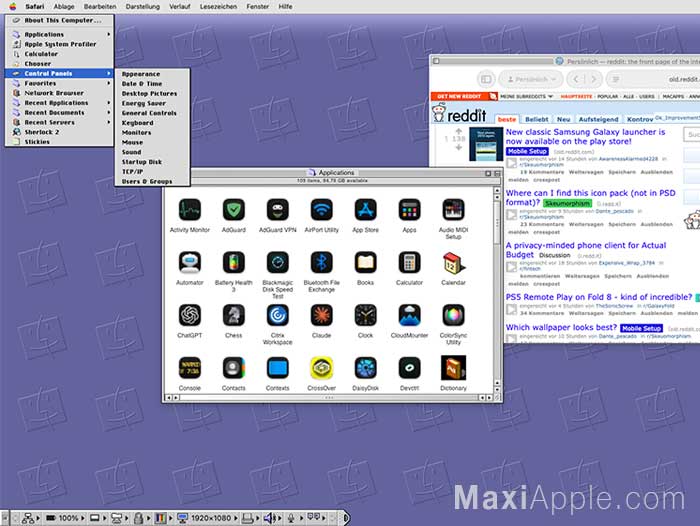Open the Persönlich profile dropdown in Safari

coord(530,79)
